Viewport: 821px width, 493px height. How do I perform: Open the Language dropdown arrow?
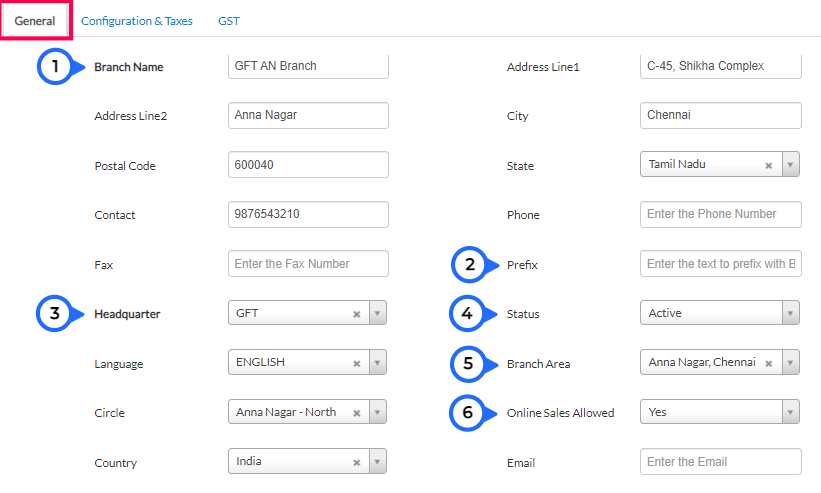point(377,363)
